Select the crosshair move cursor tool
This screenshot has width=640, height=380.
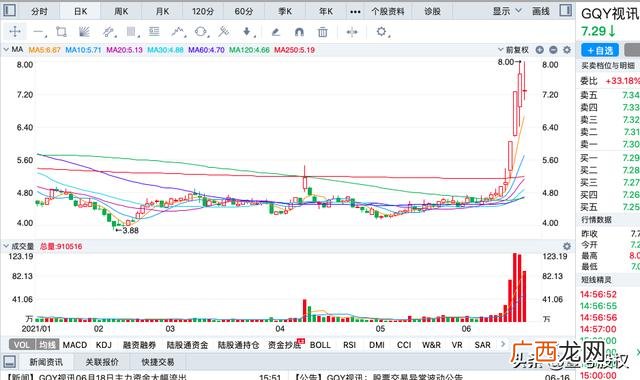click(15, 31)
